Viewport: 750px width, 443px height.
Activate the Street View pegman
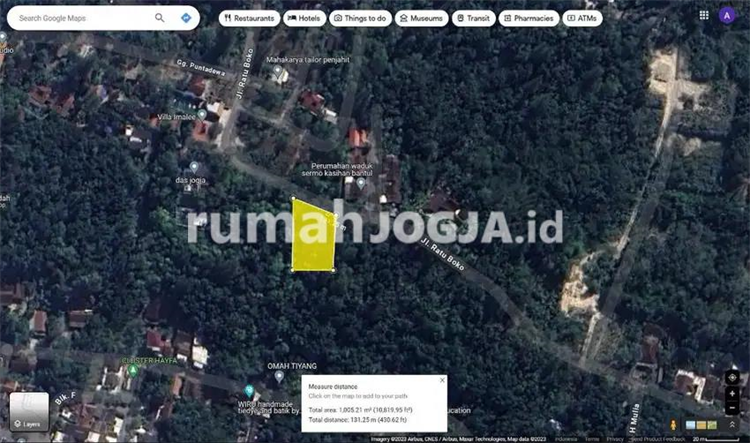pyautogui.click(x=673, y=424)
